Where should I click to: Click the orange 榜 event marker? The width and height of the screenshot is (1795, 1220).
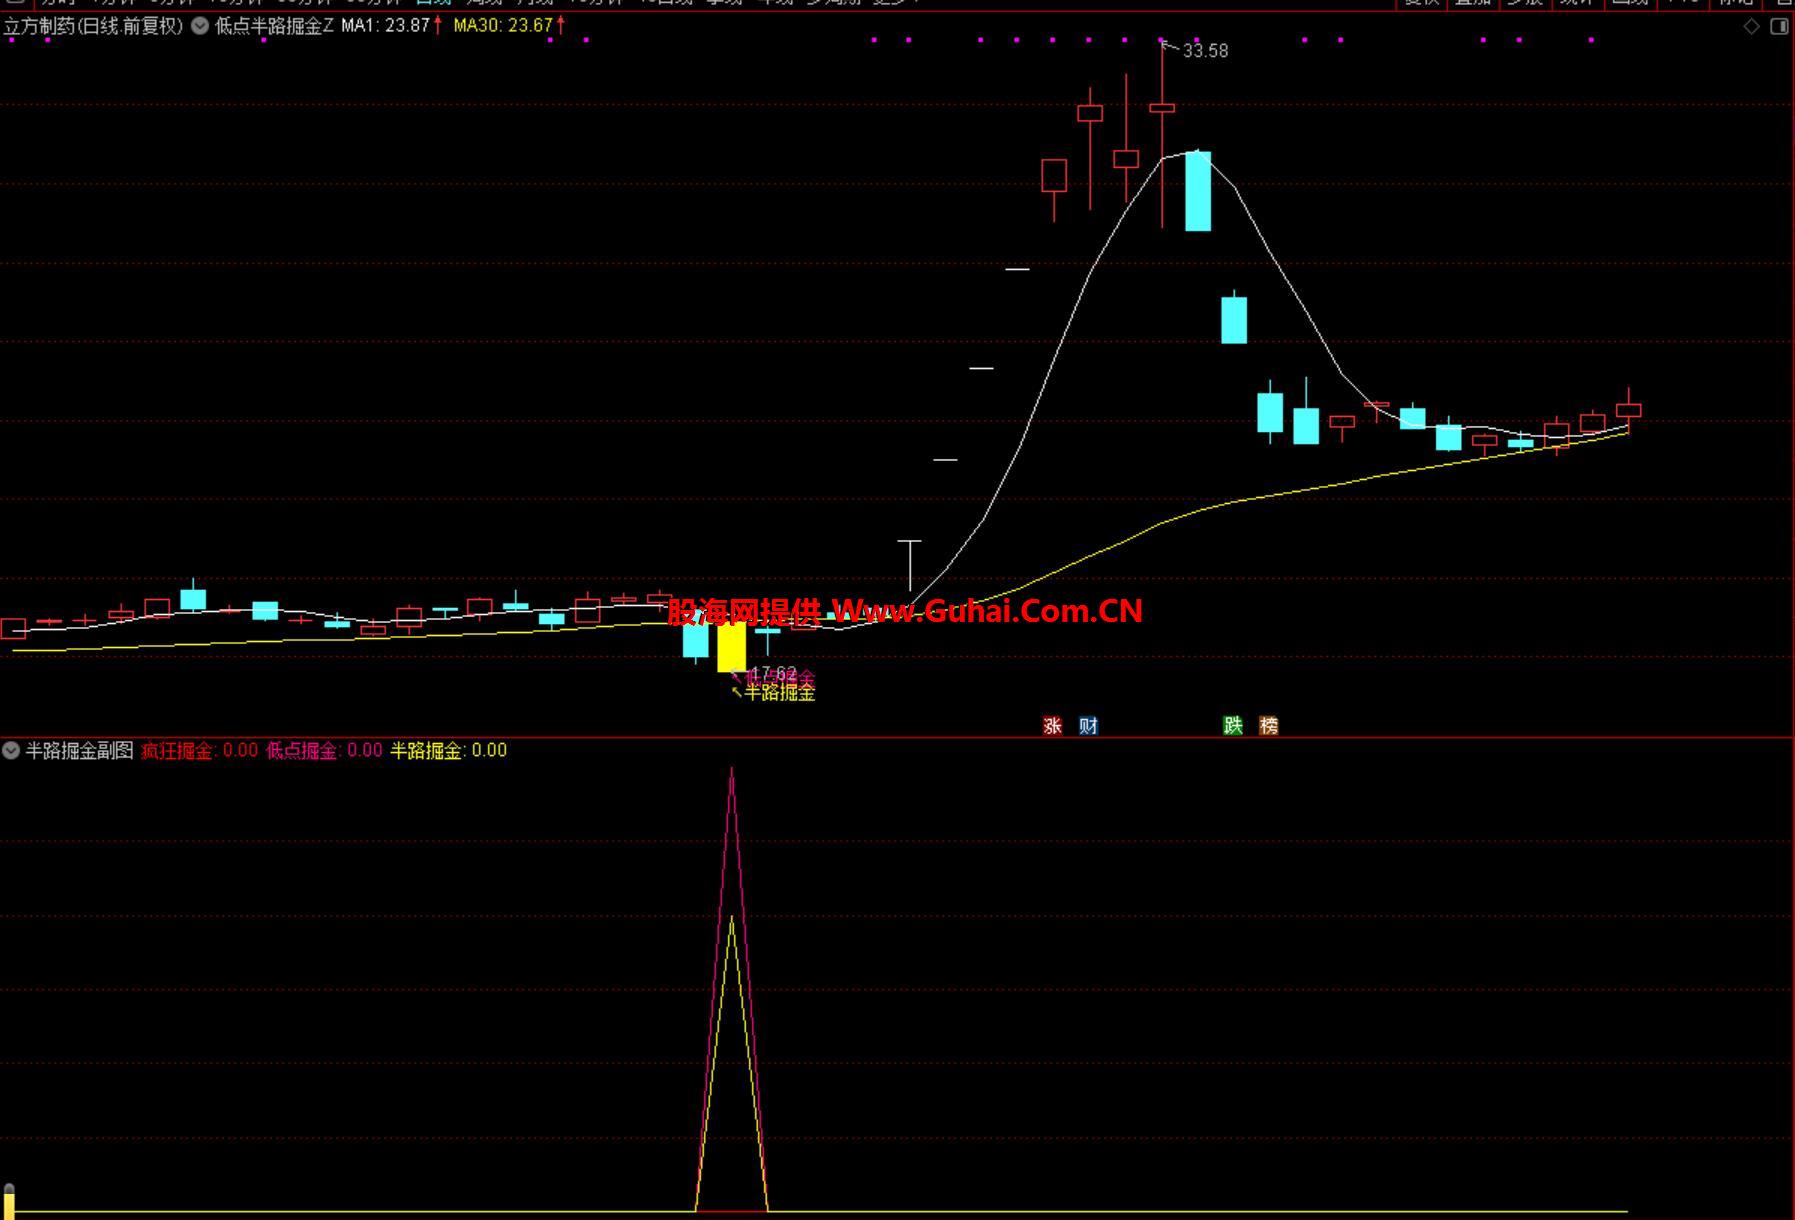(1269, 726)
